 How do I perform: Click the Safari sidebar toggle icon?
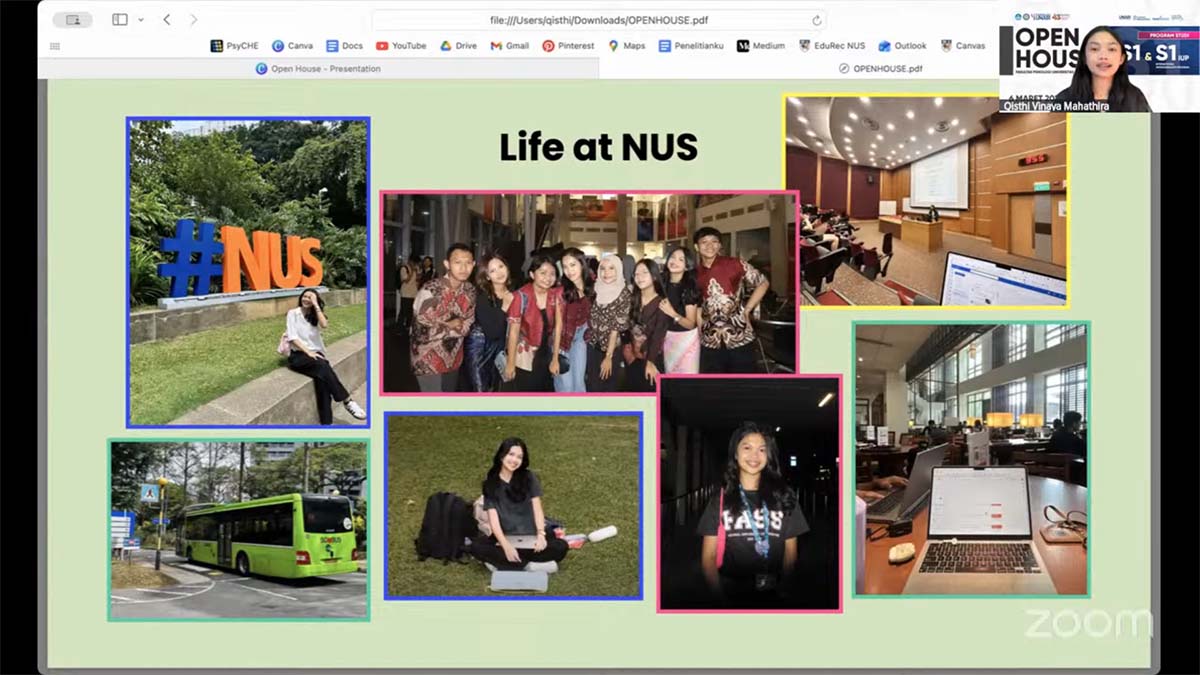point(119,20)
